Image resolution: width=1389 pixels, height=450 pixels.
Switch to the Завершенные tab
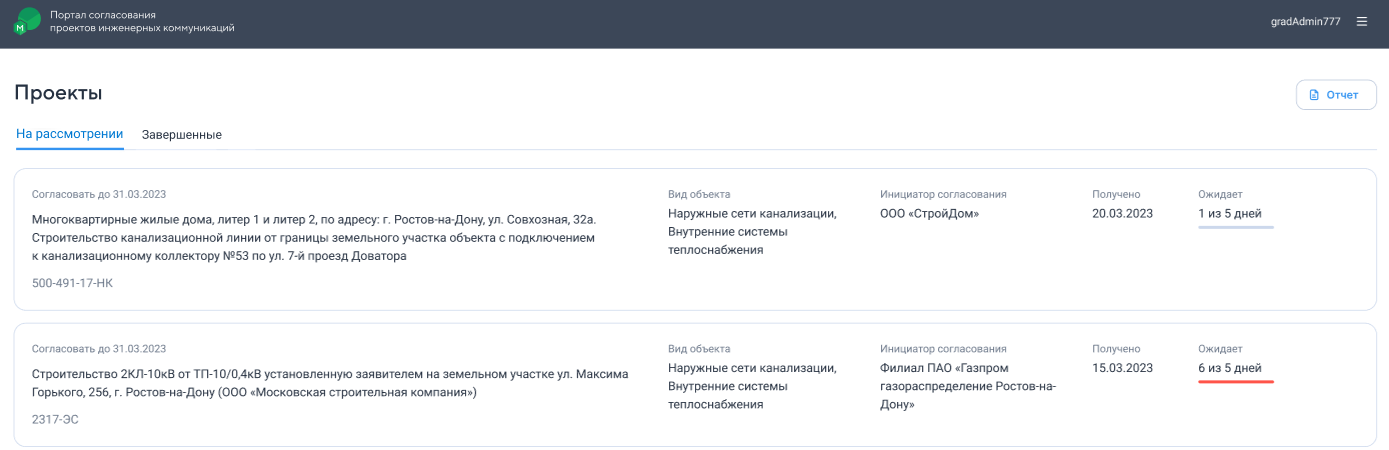click(181, 134)
